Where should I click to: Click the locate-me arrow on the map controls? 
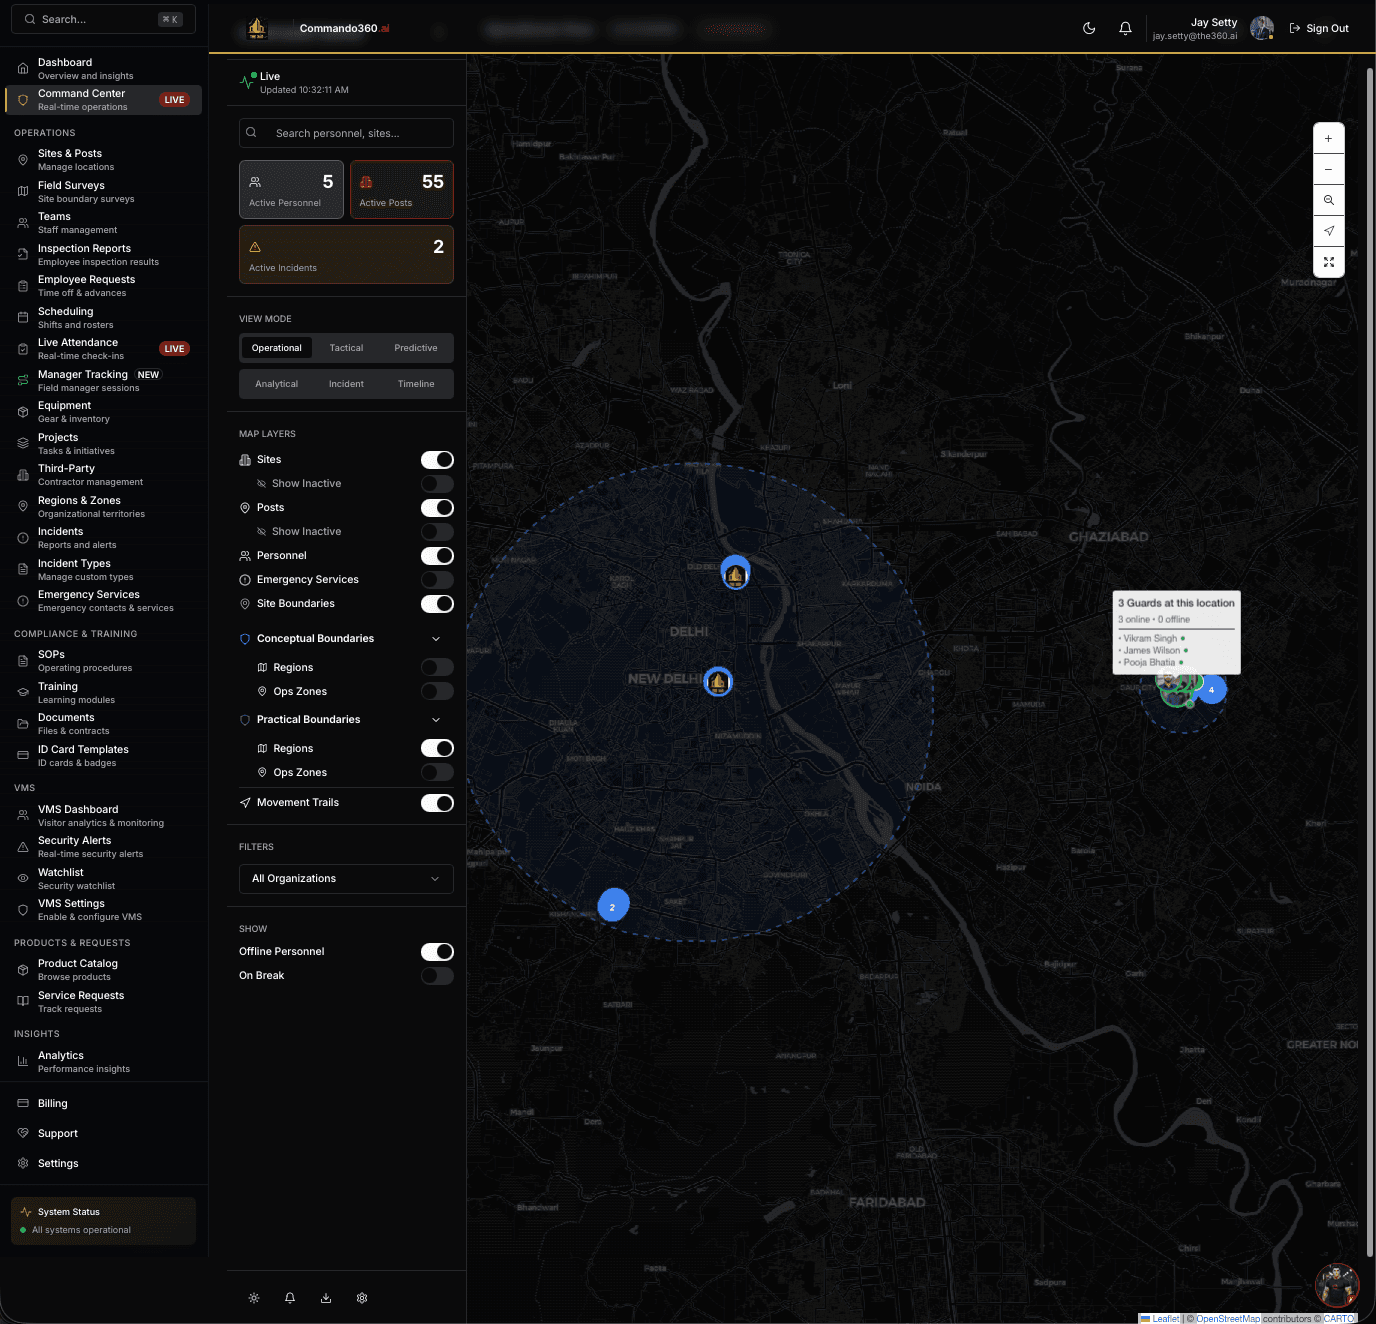[x=1328, y=231]
